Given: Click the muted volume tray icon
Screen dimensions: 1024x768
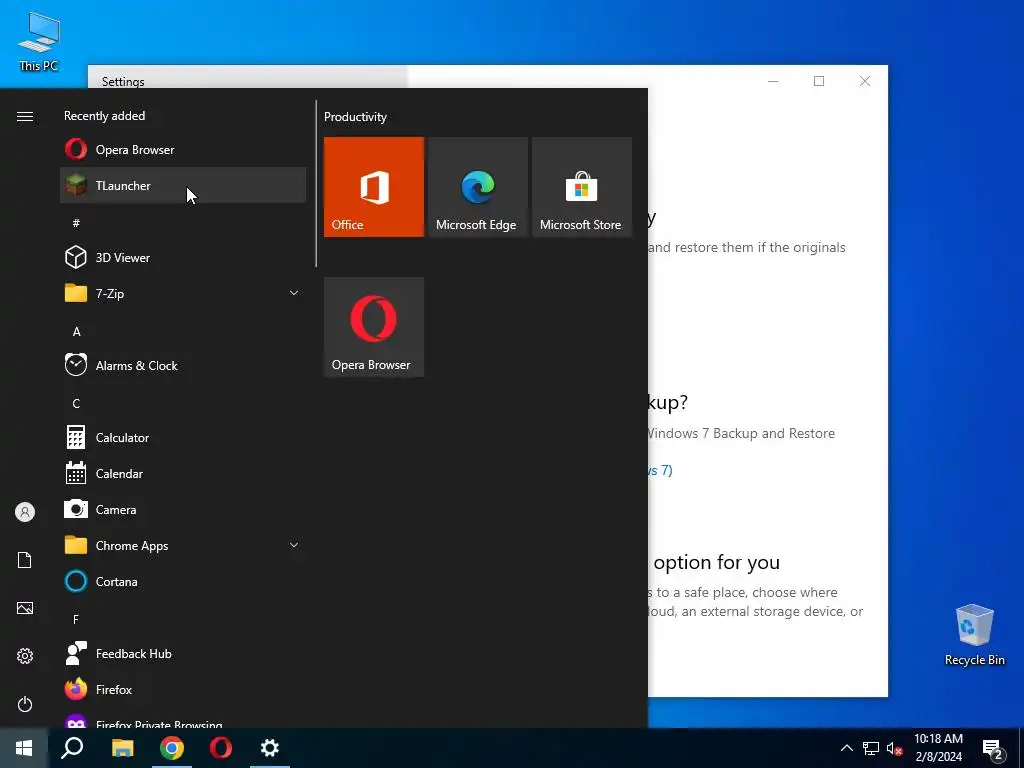Looking at the screenshot, I should pos(895,748).
